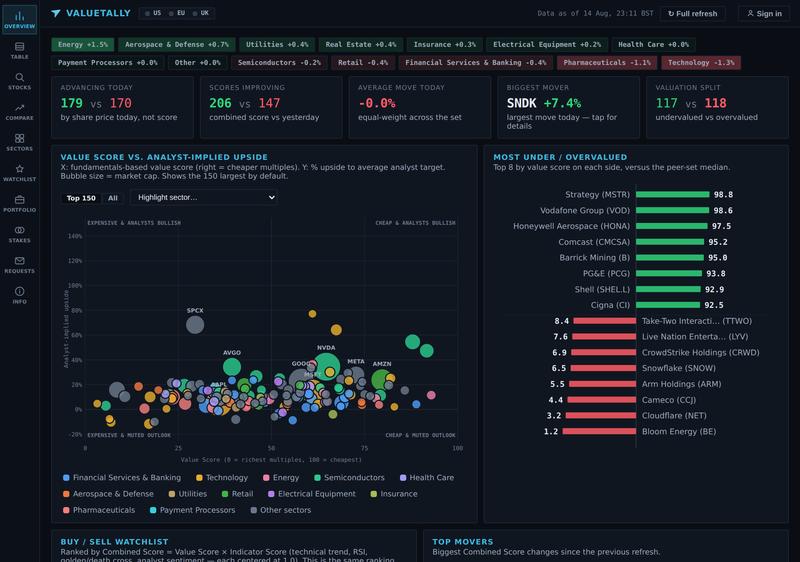800x562 pixels.
Task: Select the Semiconductors -0.2% chip
Action: tap(279, 63)
